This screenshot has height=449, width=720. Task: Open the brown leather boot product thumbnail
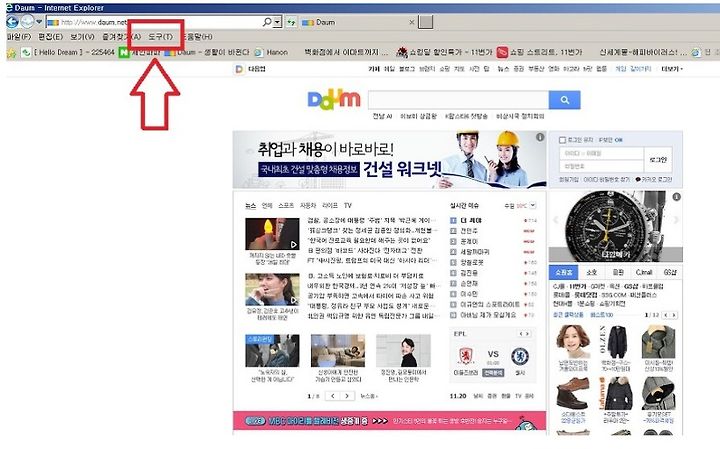click(x=573, y=394)
